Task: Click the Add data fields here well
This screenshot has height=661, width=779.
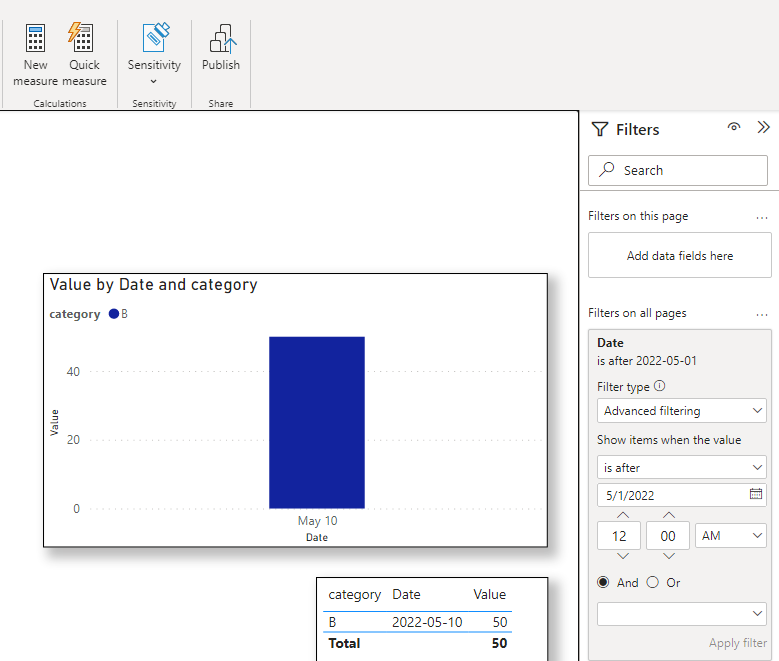Action: pyautogui.click(x=680, y=255)
